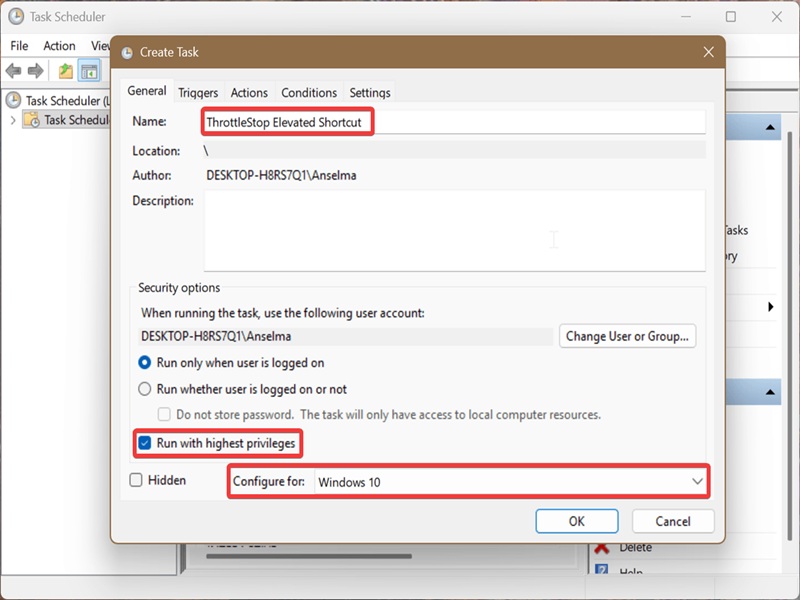Click Cancel in Create Task dialog
Viewport: 800px width, 600px height.
(x=673, y=521)
